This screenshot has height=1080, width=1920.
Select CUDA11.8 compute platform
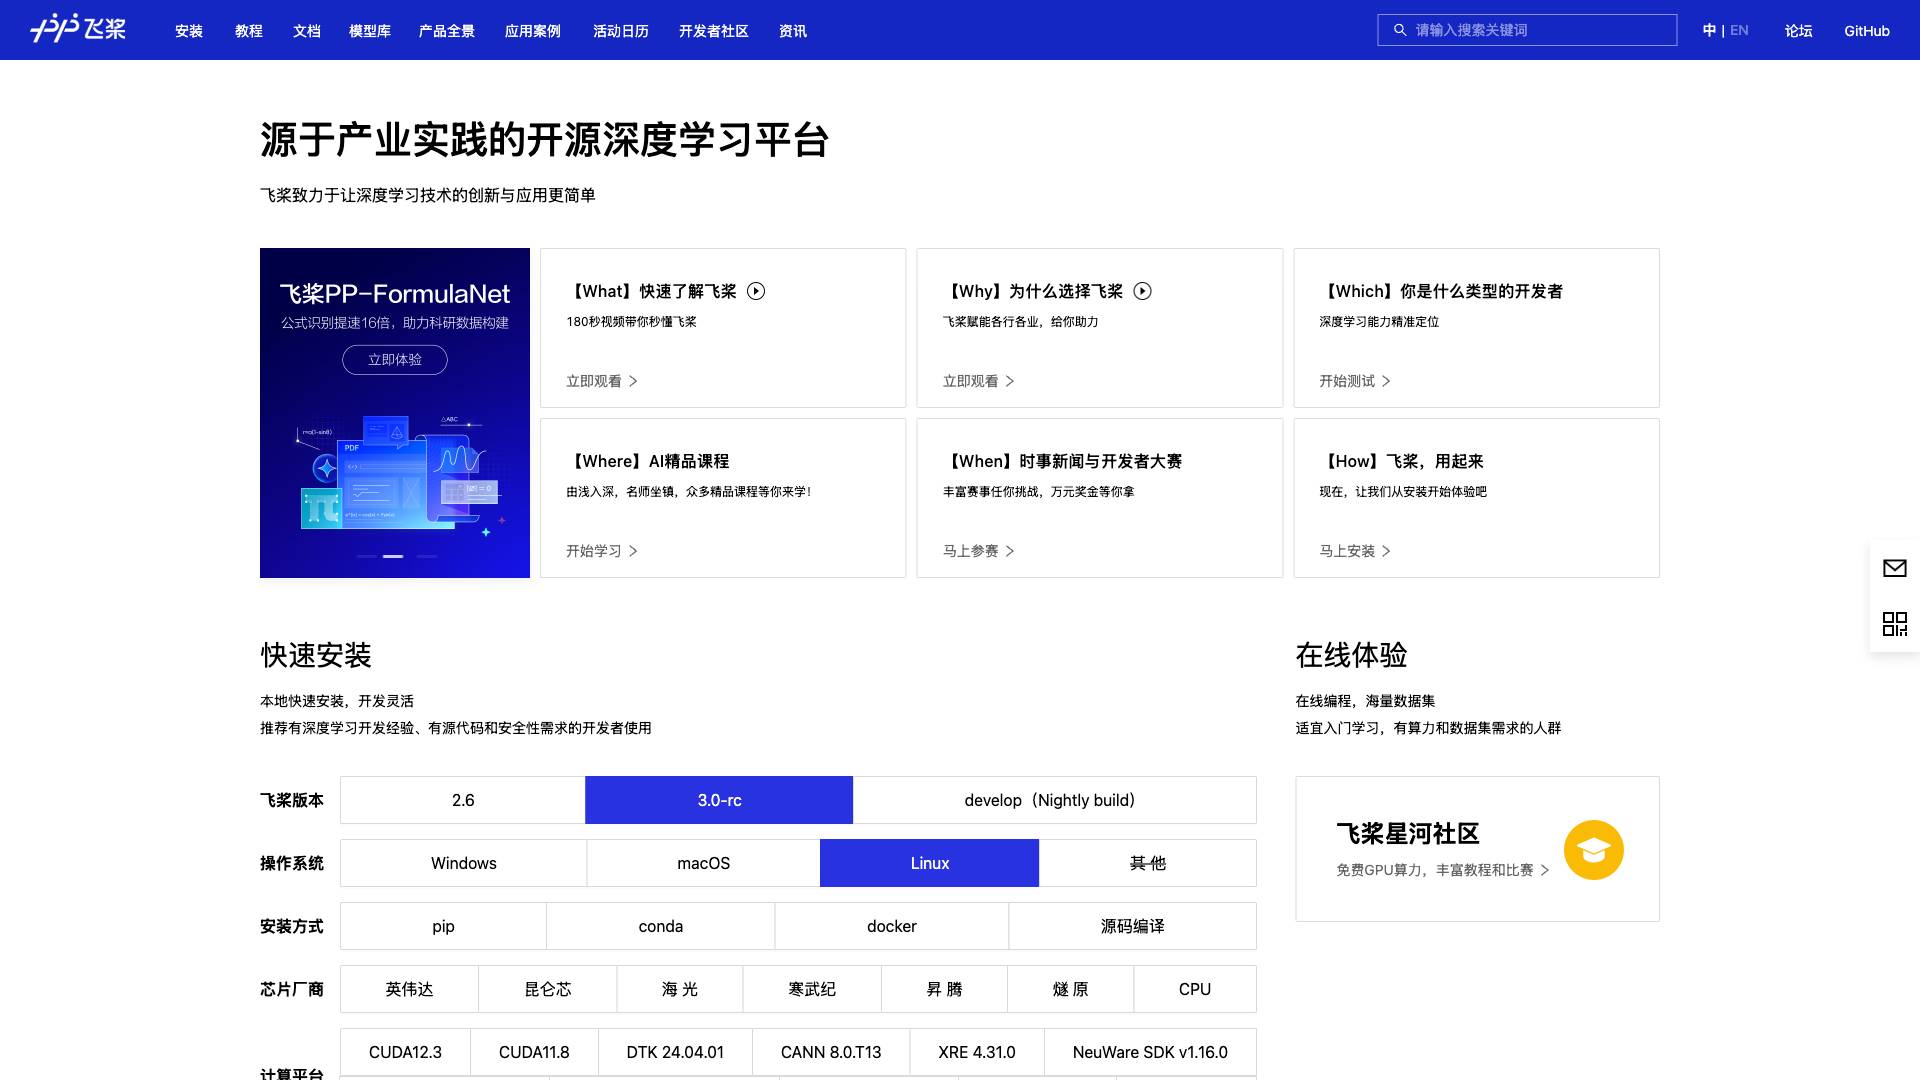[534, 1052]
